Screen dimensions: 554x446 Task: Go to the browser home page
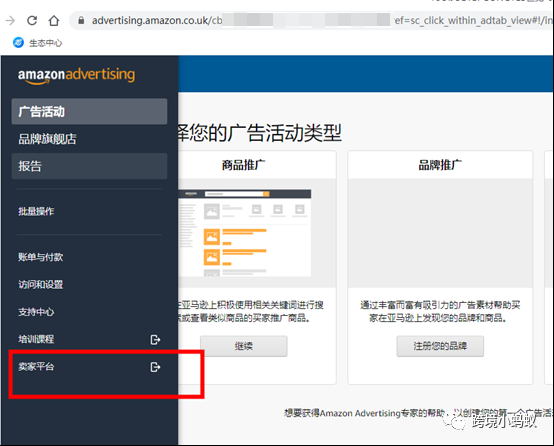tap(54, 20)
